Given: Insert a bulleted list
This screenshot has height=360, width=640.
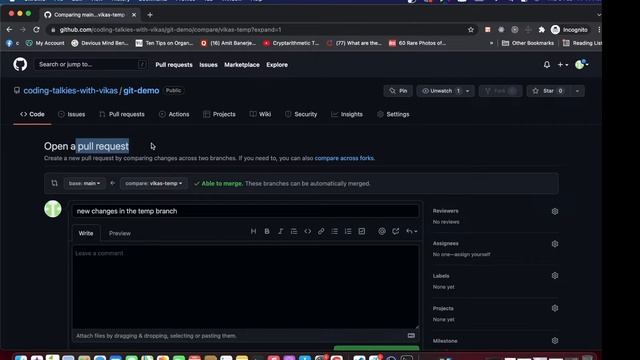Looking at the screenshot, I should click(x=335, y=231).
